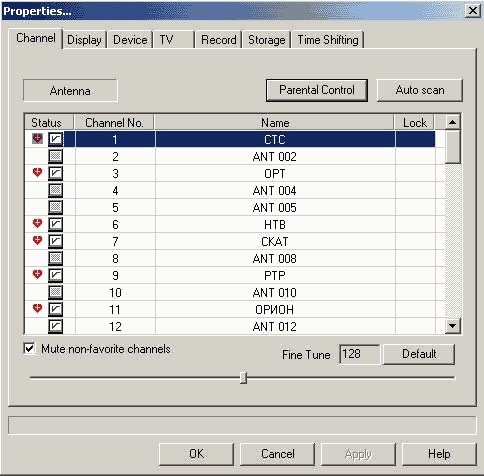Click the channel list scroll up arrow
This screenshot has height=476, width=484.
(x=453, y=122)
